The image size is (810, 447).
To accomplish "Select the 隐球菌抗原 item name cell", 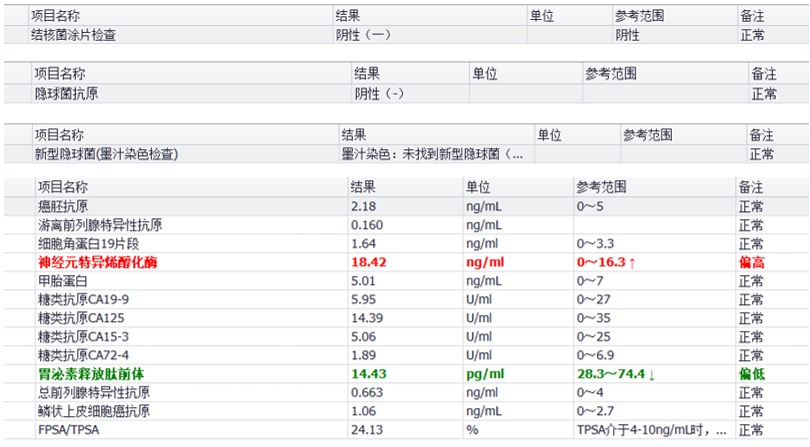I will pyautogui.click(x=66, y=94).
